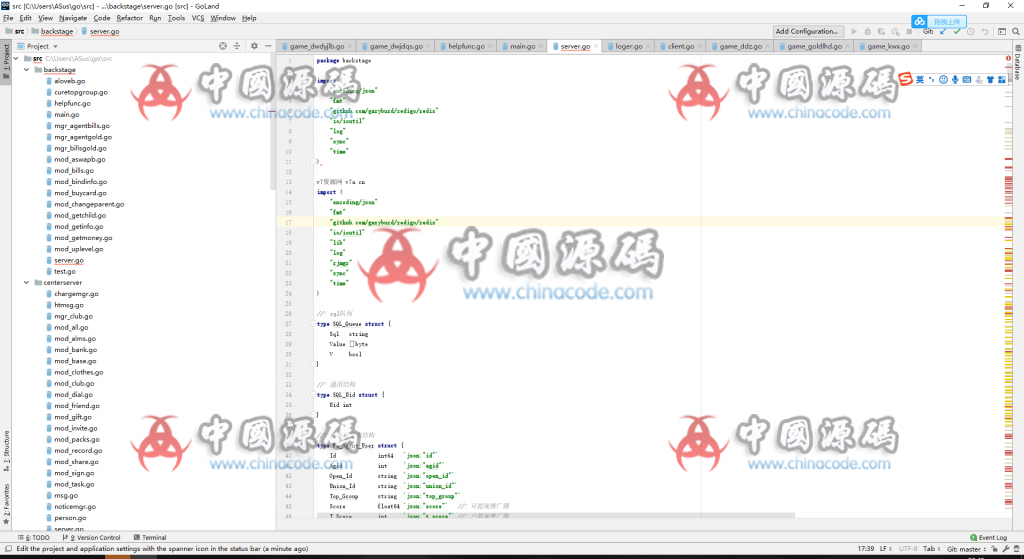The image size is (1024, 559).
Task: Click the Git revert undo icon
Action: click(x=984, y=31)
